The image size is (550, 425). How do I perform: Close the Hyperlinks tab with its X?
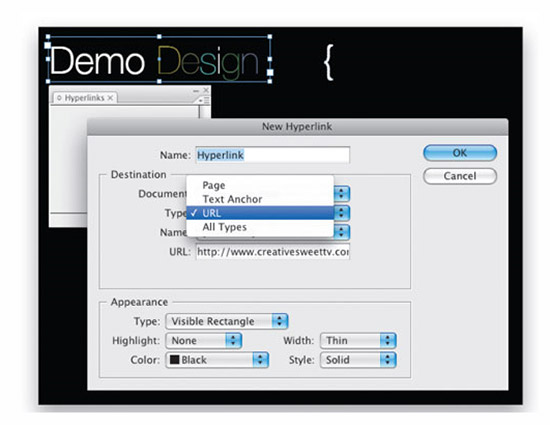click(110, 98)
